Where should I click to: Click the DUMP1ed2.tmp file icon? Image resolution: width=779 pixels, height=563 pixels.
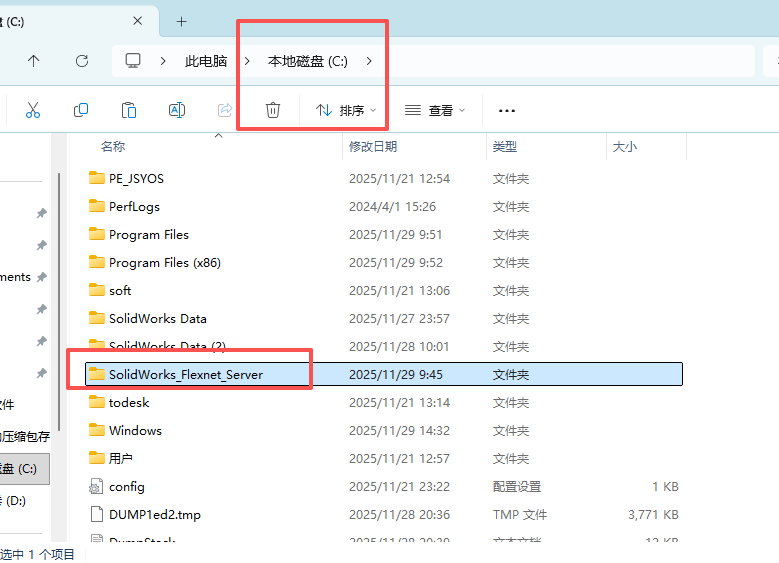click(97, 514)
